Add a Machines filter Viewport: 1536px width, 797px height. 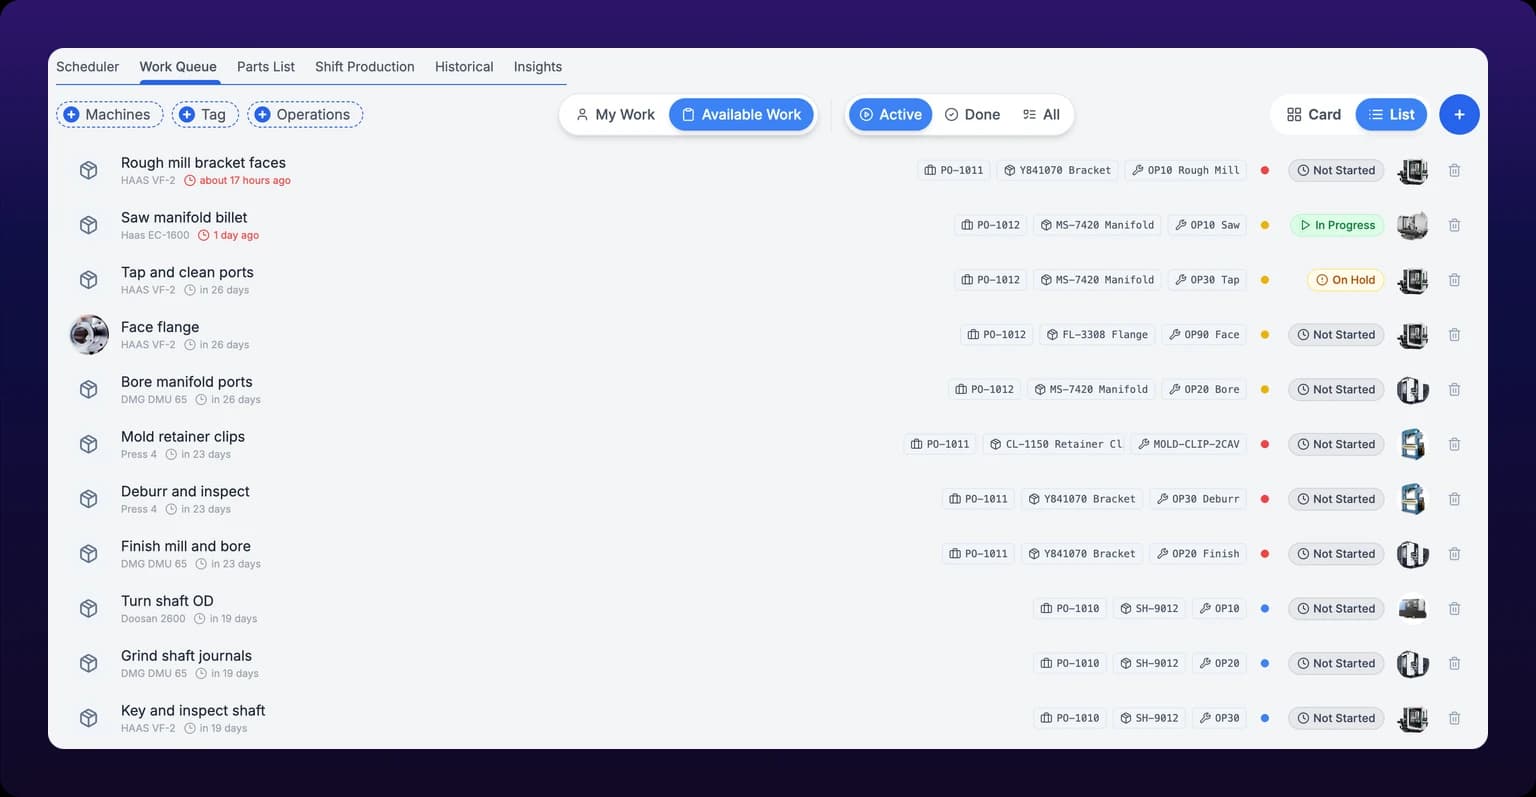(x=109, y=115)
